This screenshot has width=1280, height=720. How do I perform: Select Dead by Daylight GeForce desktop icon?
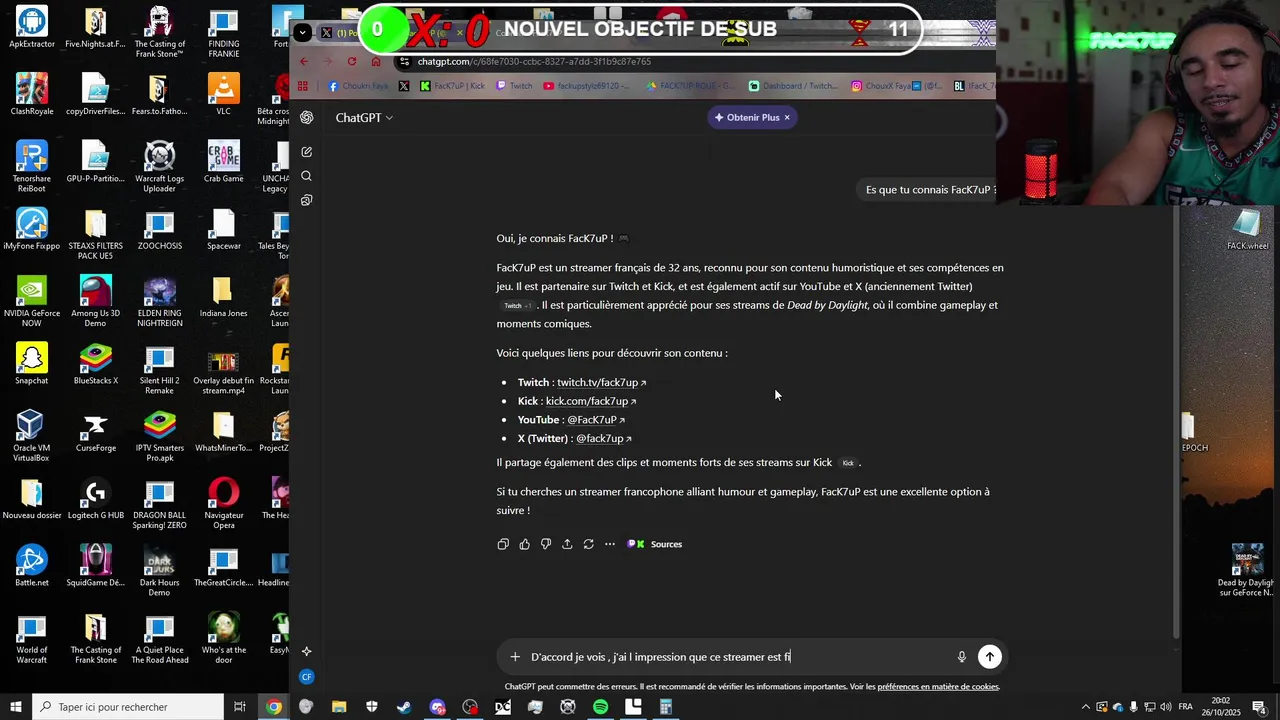[x=1247, y=570]
